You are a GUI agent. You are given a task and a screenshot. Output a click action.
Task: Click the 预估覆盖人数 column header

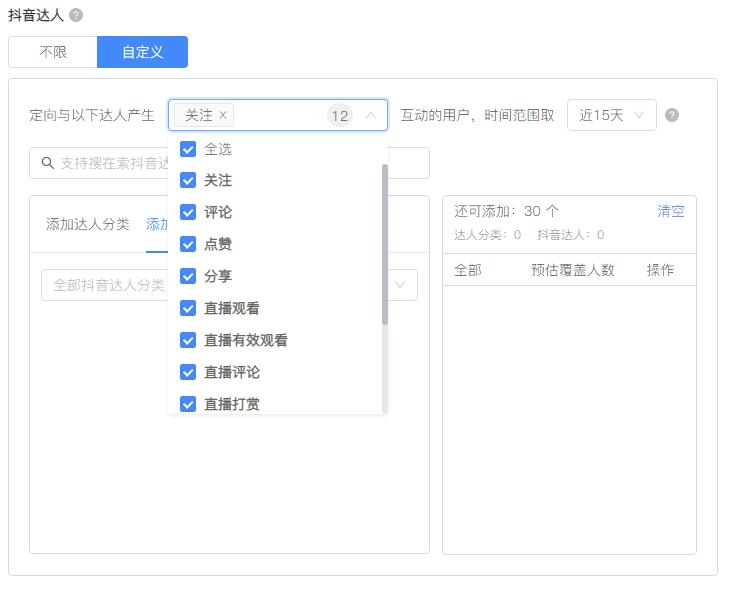tap(573, 270)
